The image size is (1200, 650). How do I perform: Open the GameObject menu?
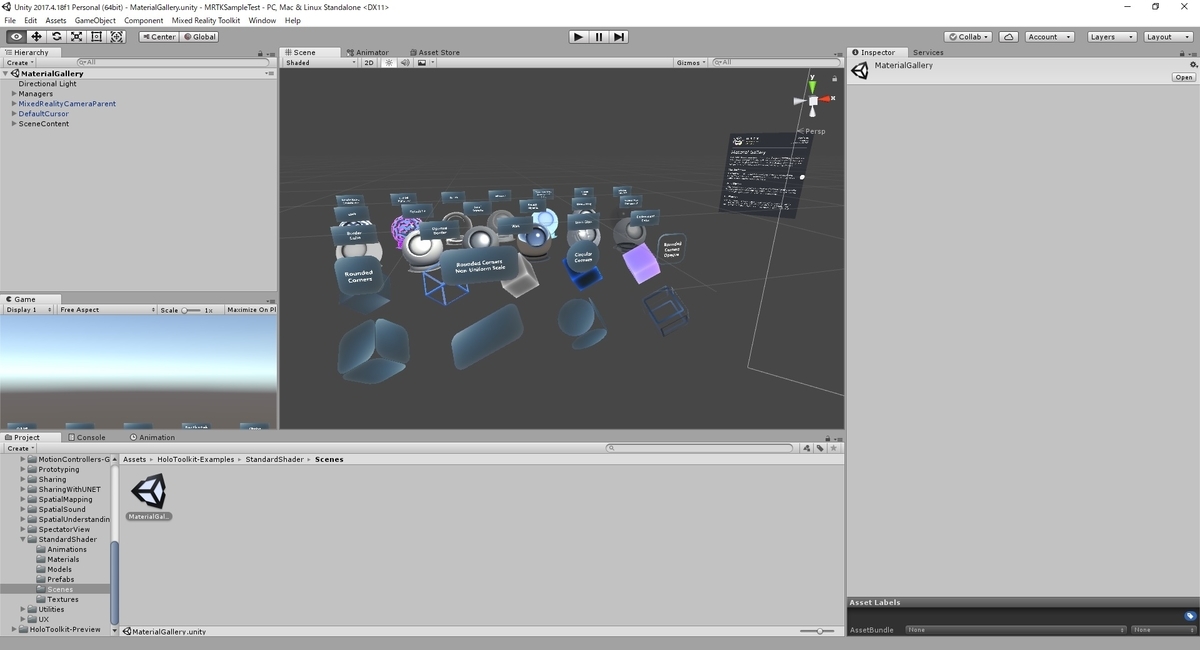[95, 20]
